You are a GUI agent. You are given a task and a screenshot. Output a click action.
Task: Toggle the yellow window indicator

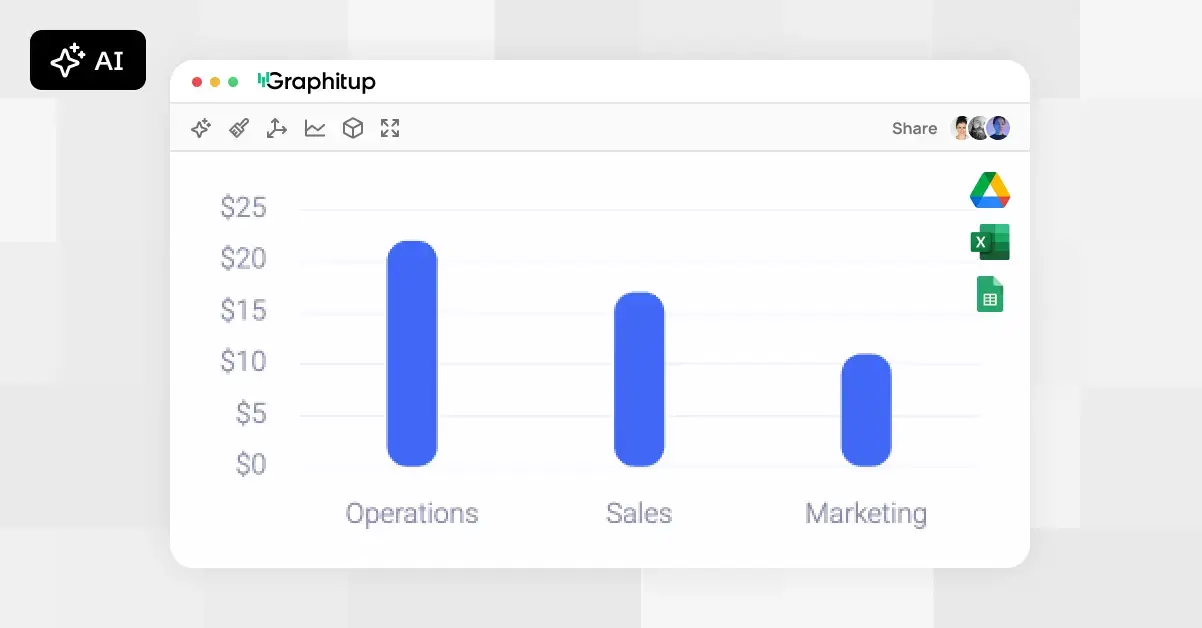(213, 82)
